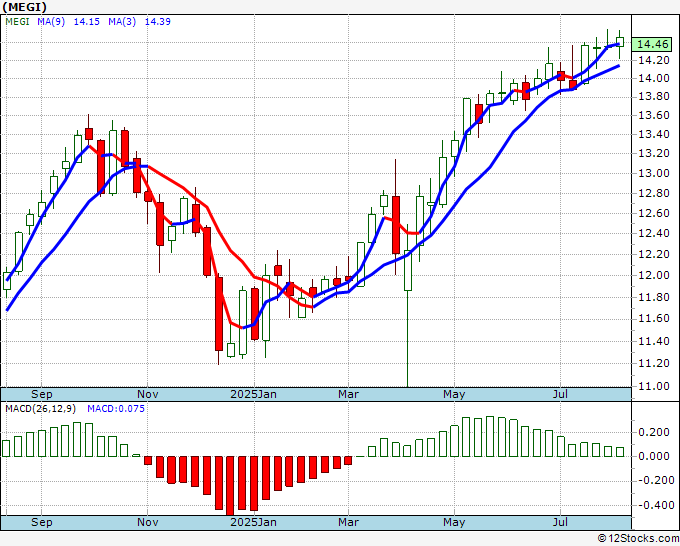Viewport: 680px width, 546px height.
Task: Click the MACD:0.075 value label
Action: tap(116, 409)
